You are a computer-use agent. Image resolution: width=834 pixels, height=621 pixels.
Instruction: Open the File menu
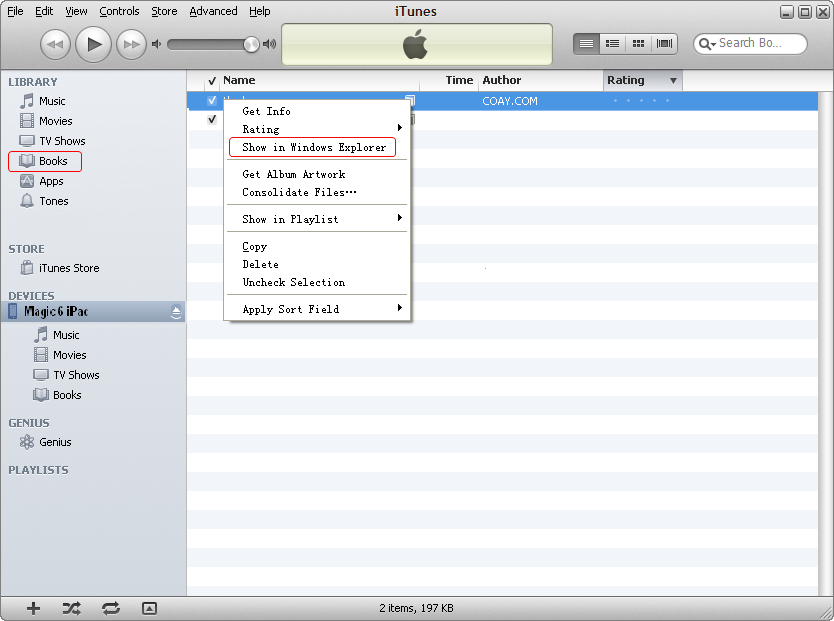(15, 11)
